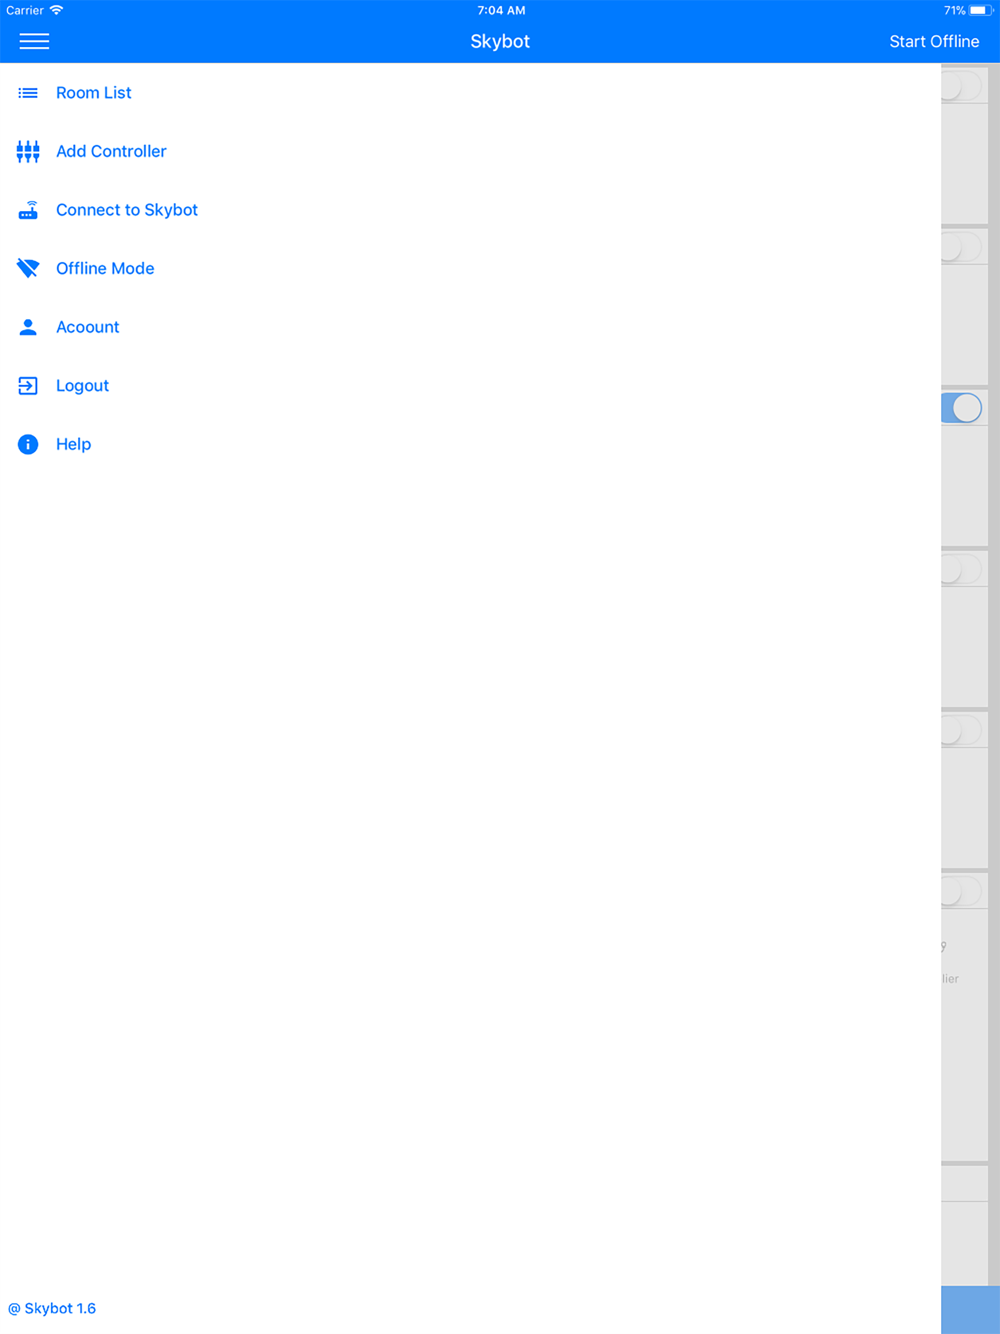Open Connect to Skybot menu entry
Image resolution: width=1000 pixels, height=1334 pixels.
click(127, 210)
